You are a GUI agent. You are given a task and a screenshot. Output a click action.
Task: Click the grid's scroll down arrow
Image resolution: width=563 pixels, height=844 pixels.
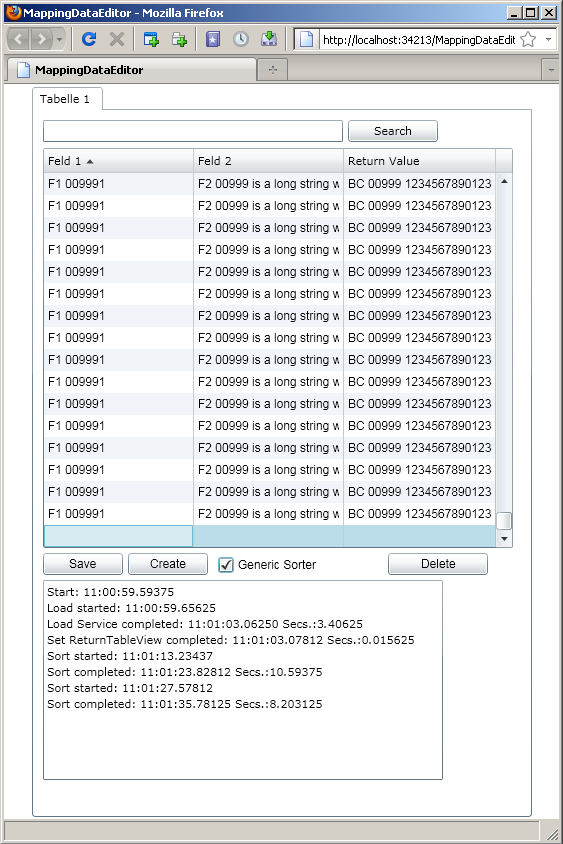pos(504,539)
